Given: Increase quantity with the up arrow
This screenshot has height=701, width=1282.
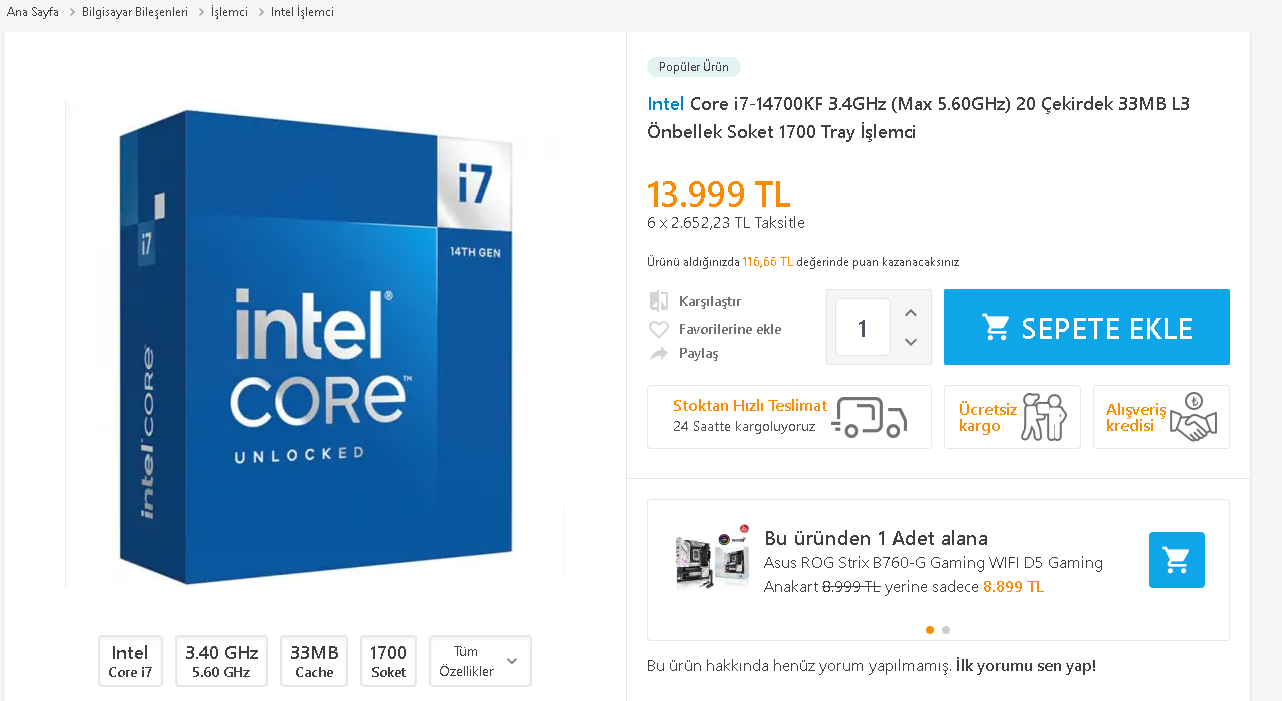Looking at the screenshot, I should (x=911, y=313).
